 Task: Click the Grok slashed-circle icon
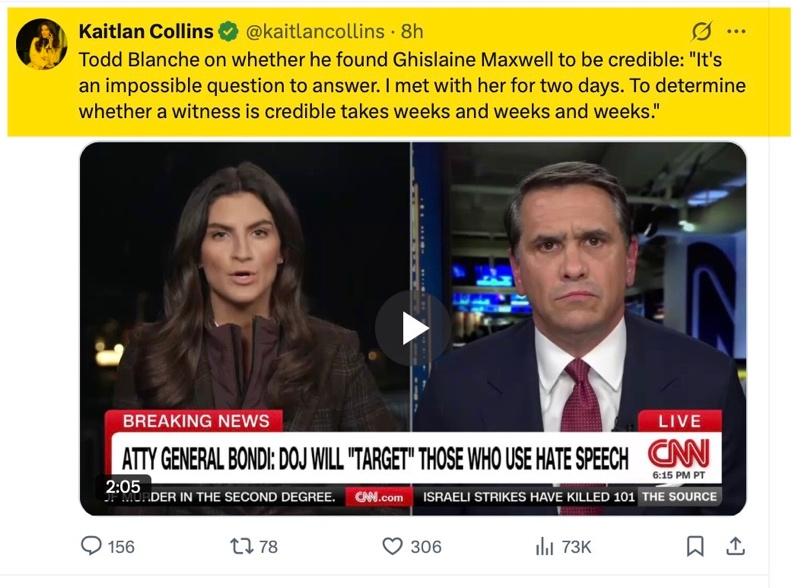(701, 31)
